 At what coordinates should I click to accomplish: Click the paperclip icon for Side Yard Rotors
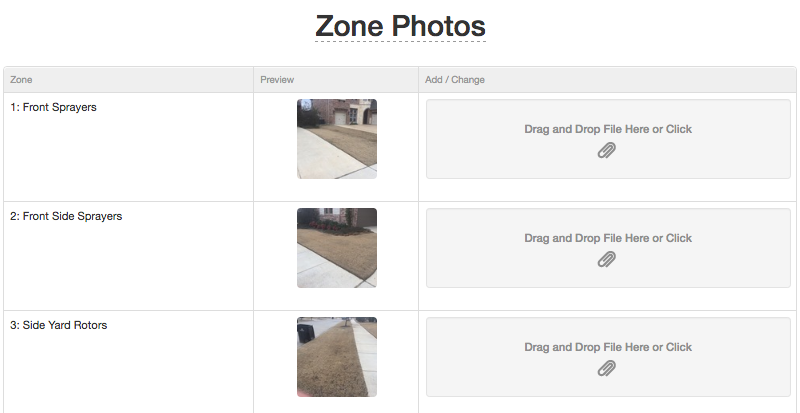(x=607, y=368)
